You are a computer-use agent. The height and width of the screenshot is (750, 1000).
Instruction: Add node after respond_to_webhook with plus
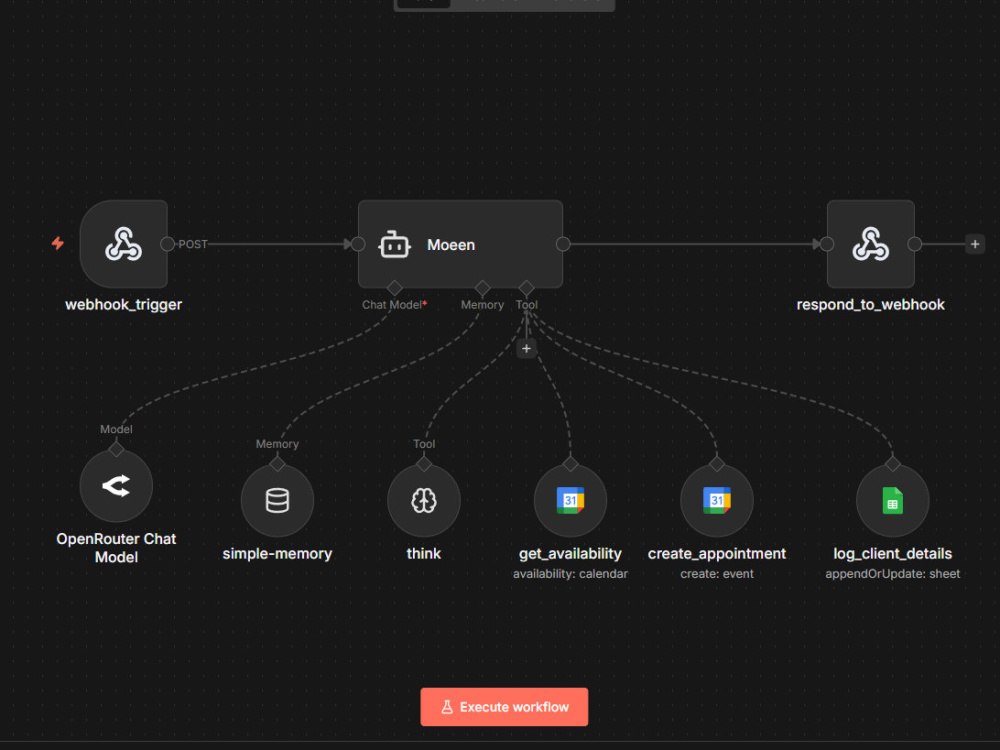pyautogui.click(x=974, y=244)
